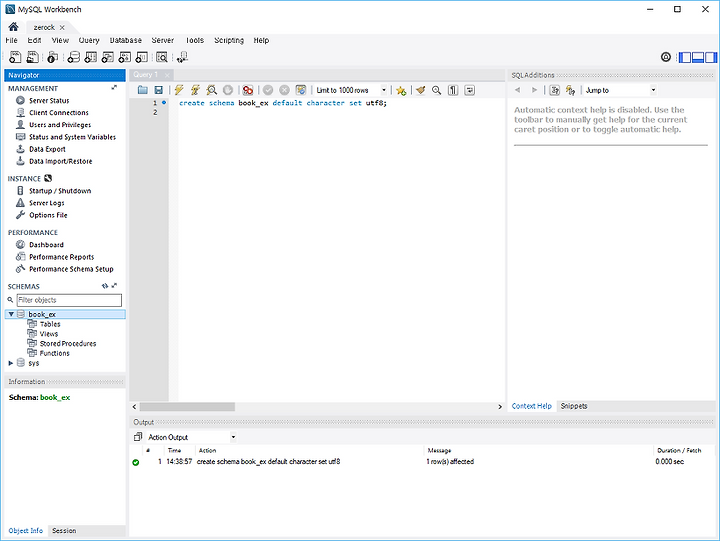Select the Object Info tab
The image size is (720, 541).
tap(26, 530)
